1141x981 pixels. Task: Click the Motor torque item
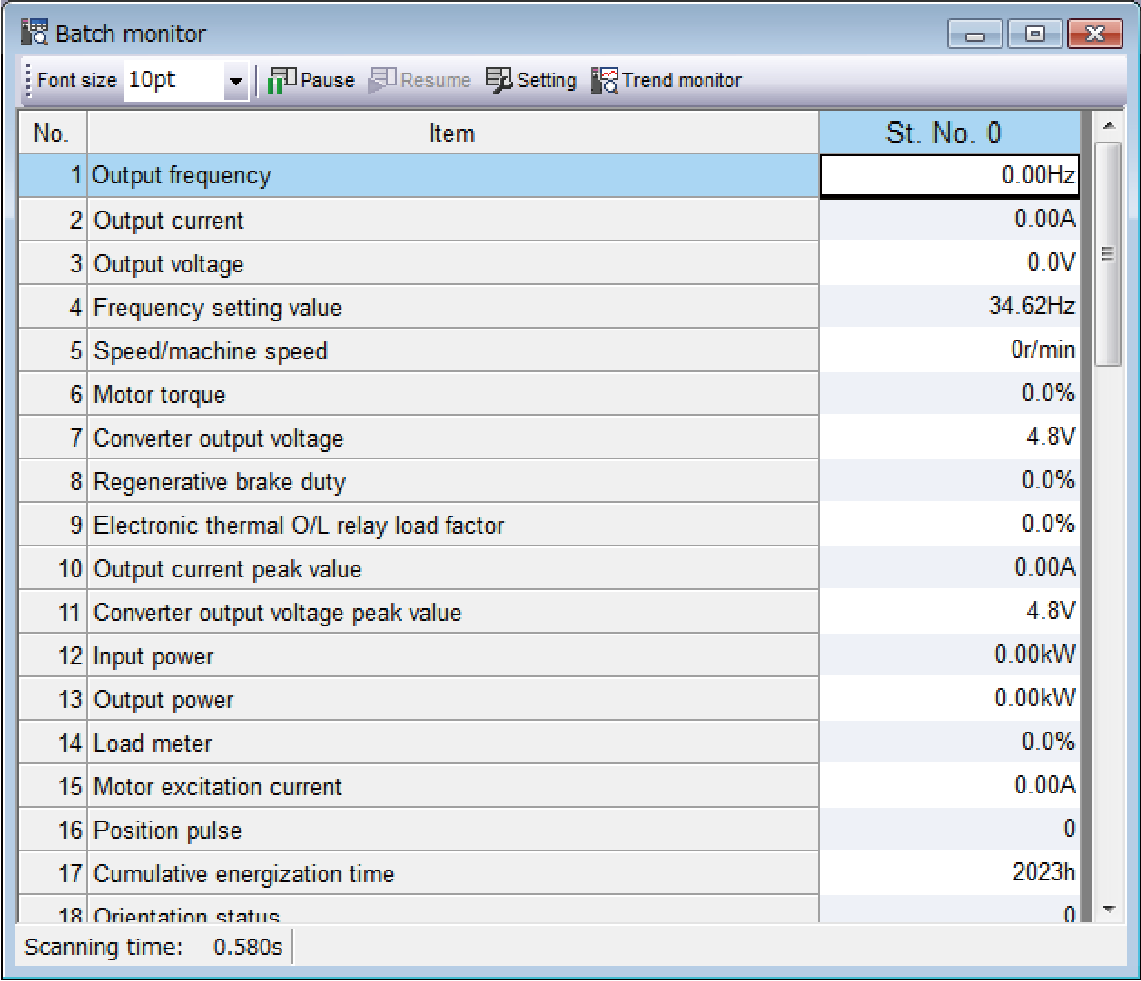click(x=160, y=395)
